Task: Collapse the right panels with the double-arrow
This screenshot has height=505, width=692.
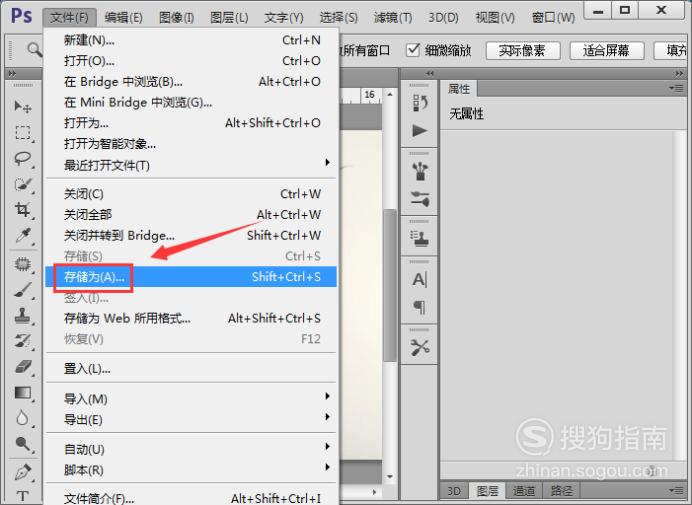Action: pyautogui.click(x=679, y=73)
